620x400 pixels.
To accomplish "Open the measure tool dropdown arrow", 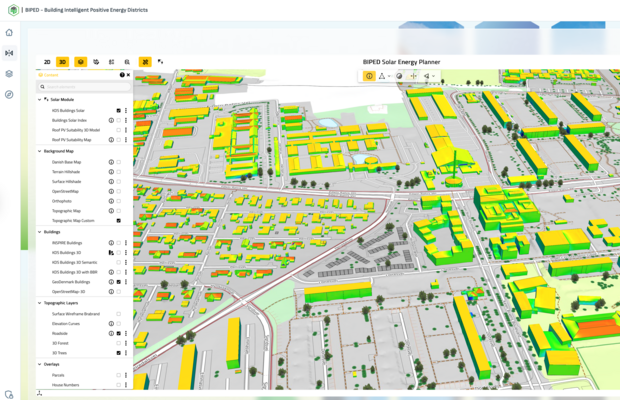I will point(389,76).
